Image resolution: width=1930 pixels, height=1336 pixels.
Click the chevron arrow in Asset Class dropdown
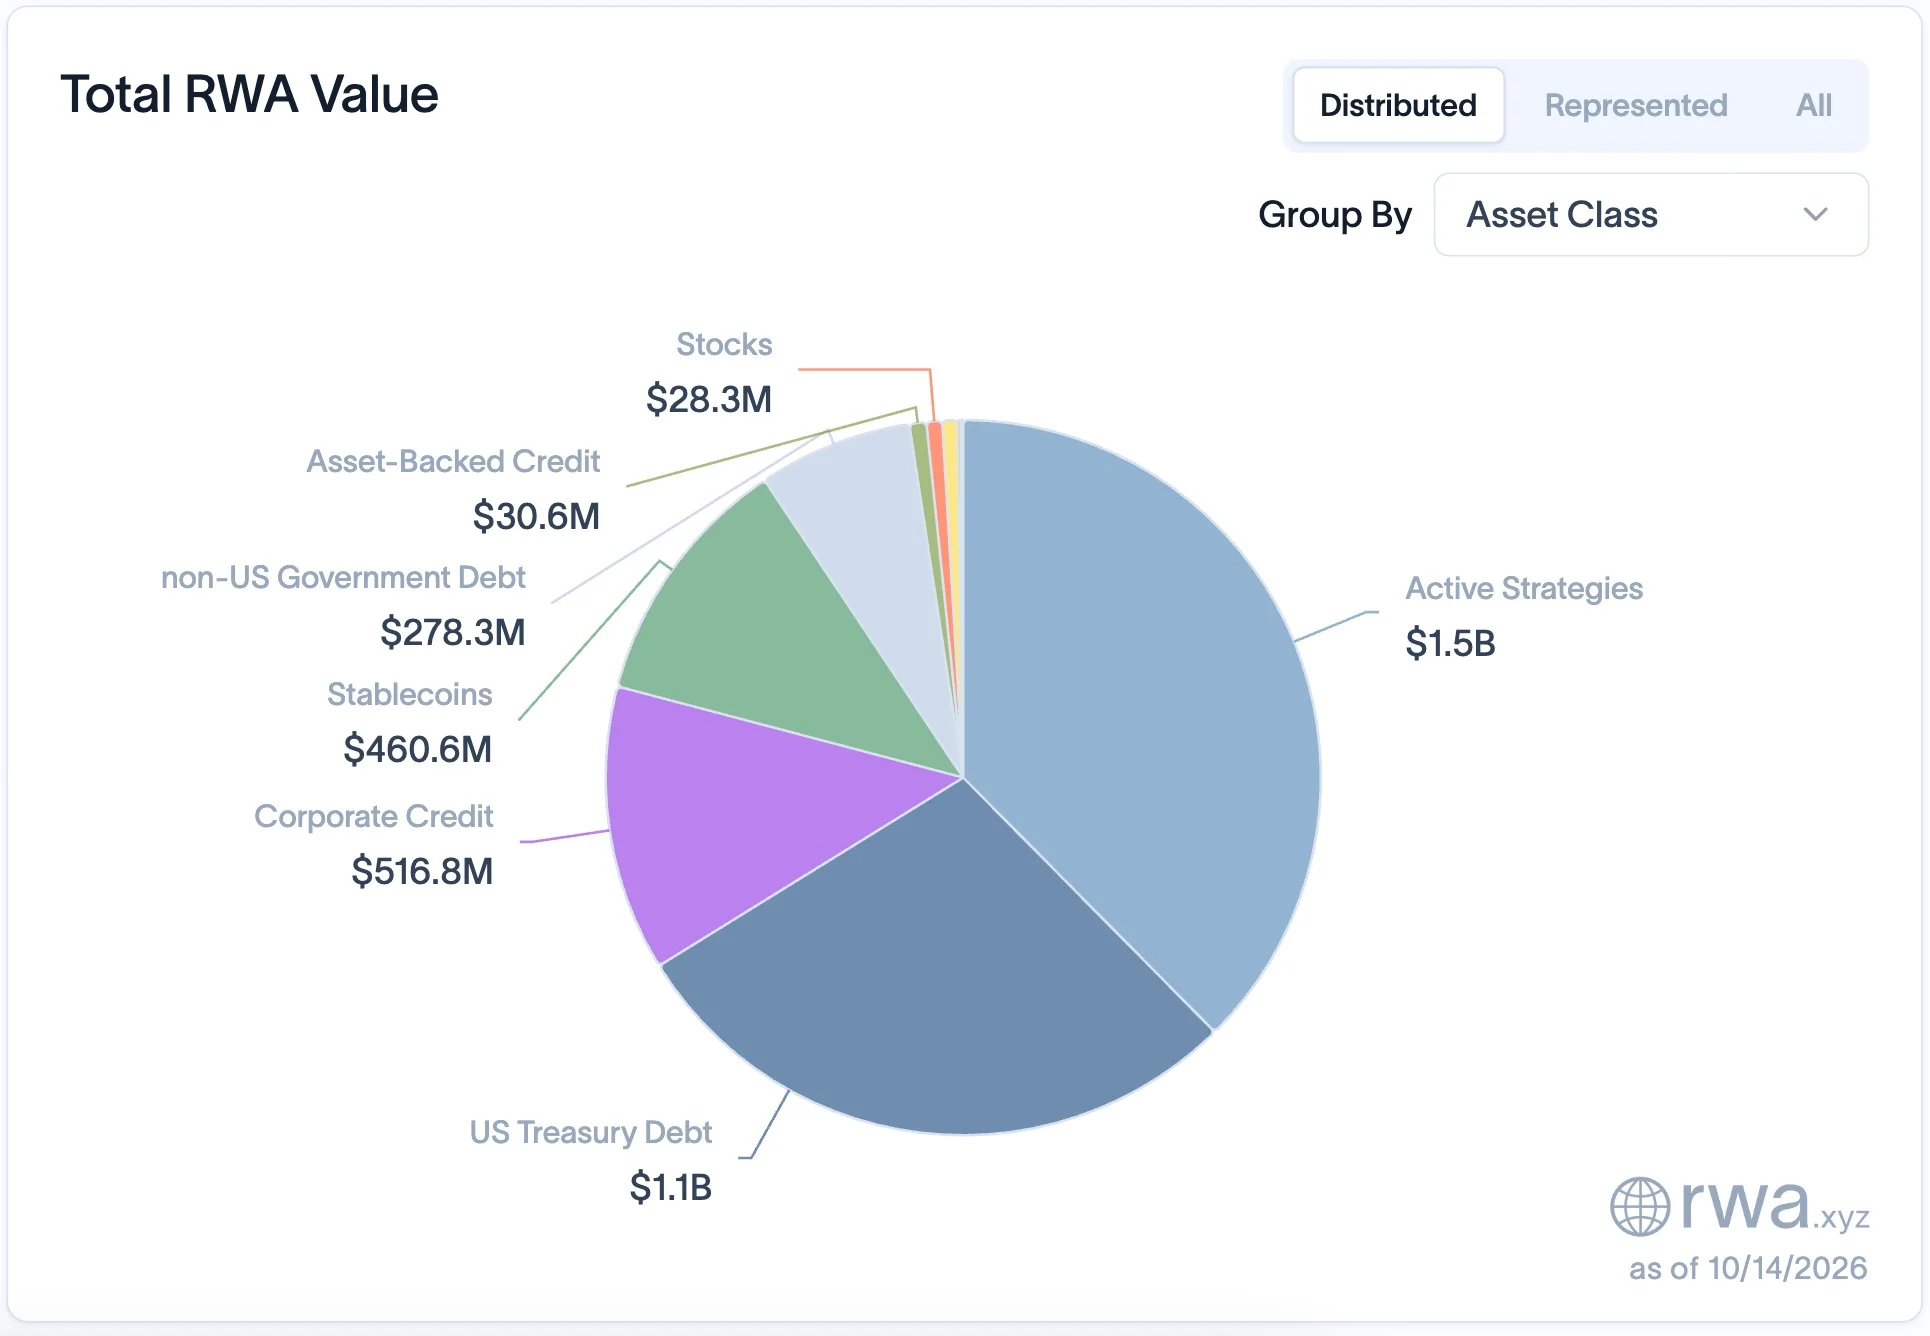pos(1815,214)
